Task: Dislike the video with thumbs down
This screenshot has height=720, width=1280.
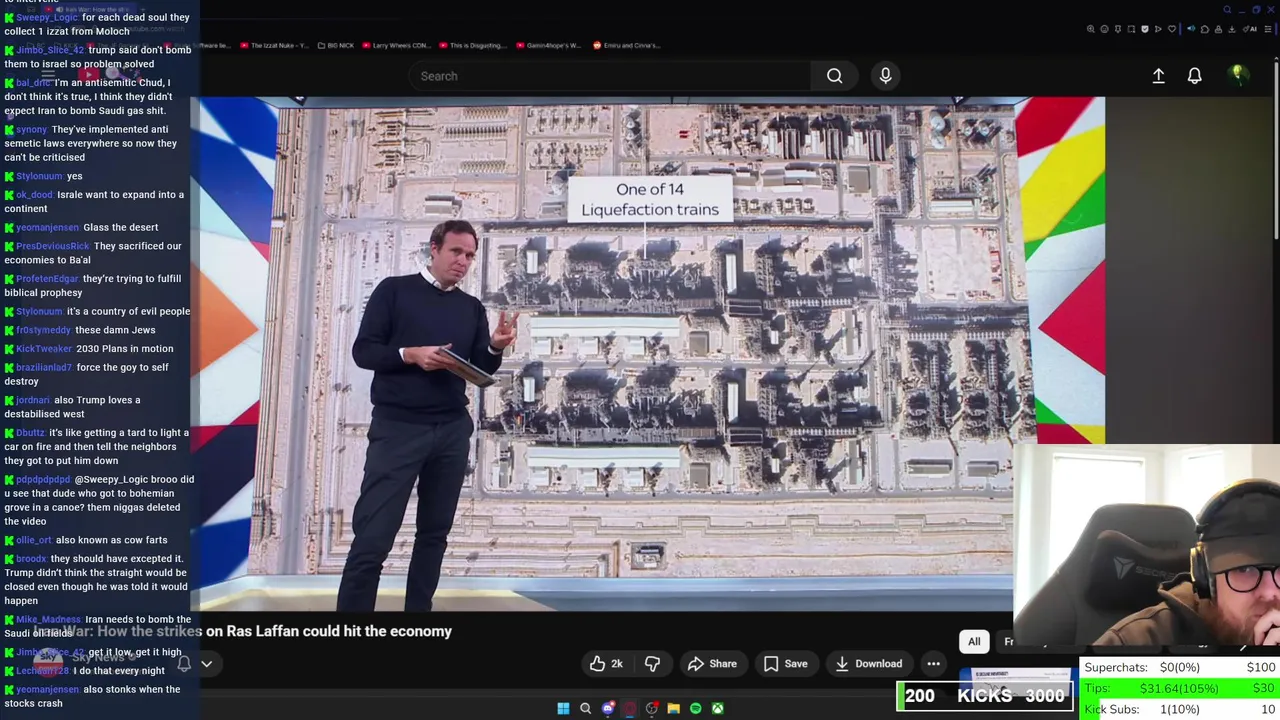Action: (652, 663)
